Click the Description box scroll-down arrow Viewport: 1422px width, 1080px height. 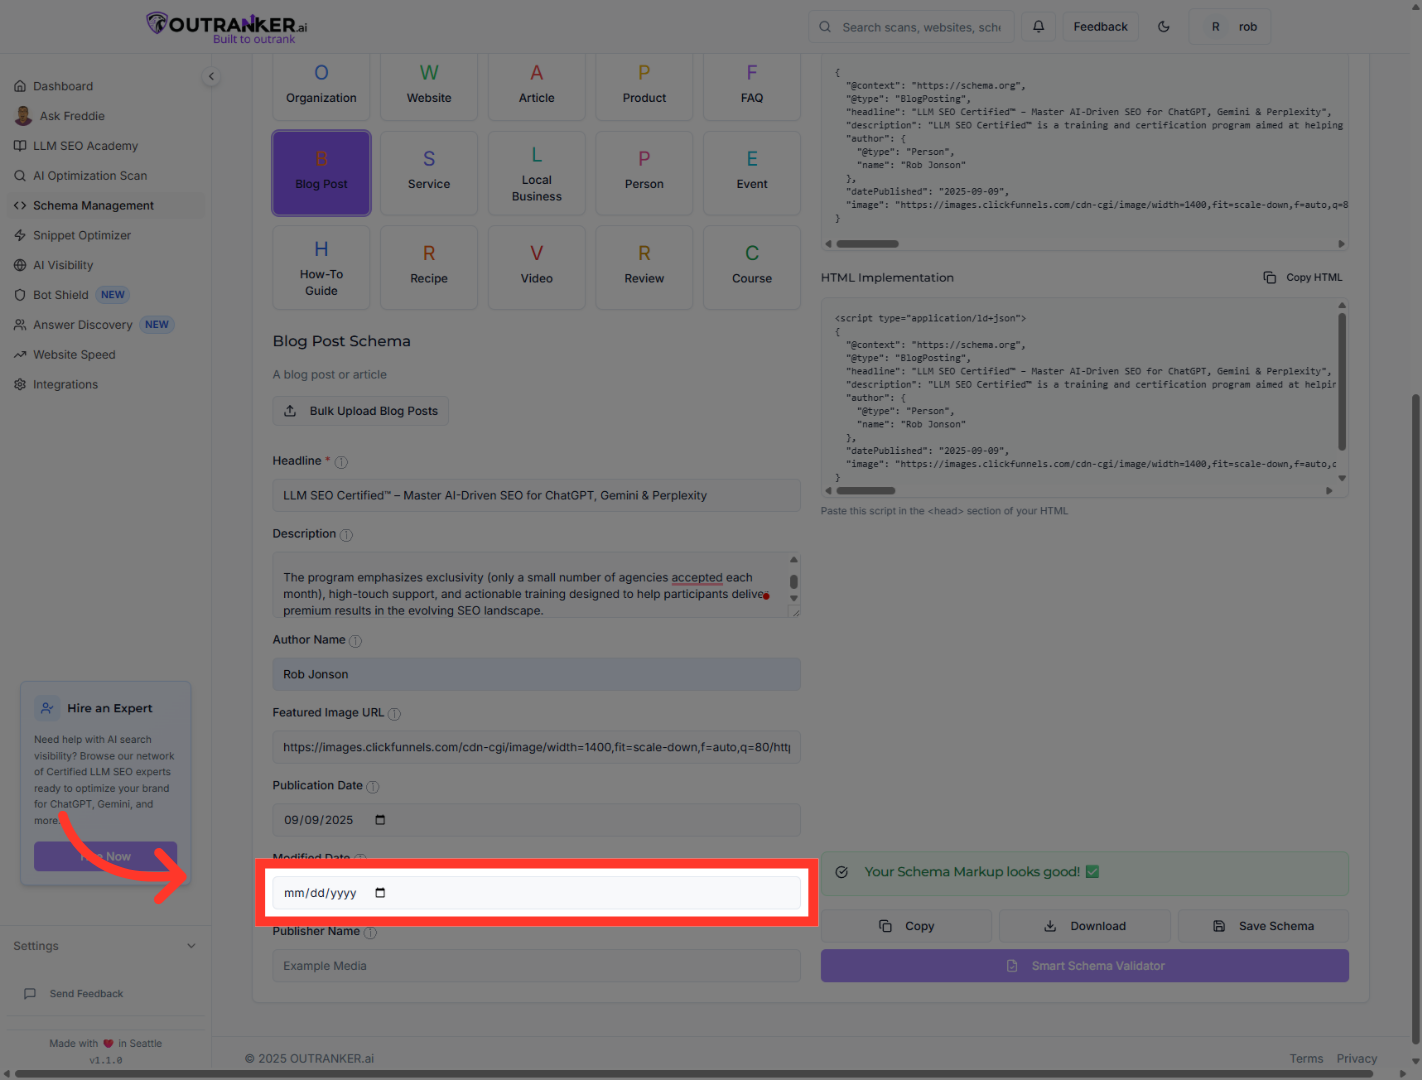[794, 599]
